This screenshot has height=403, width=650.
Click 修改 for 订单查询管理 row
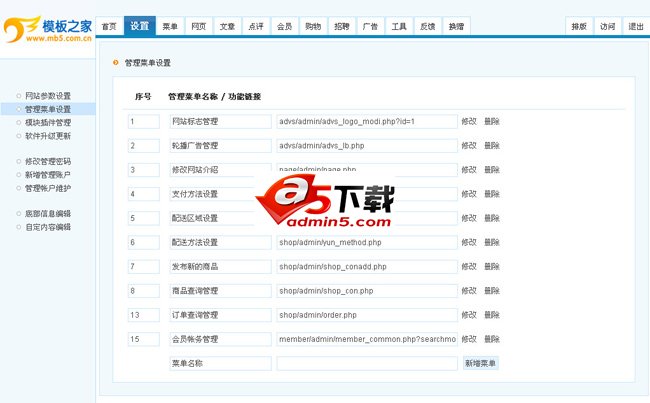(469, 315)
